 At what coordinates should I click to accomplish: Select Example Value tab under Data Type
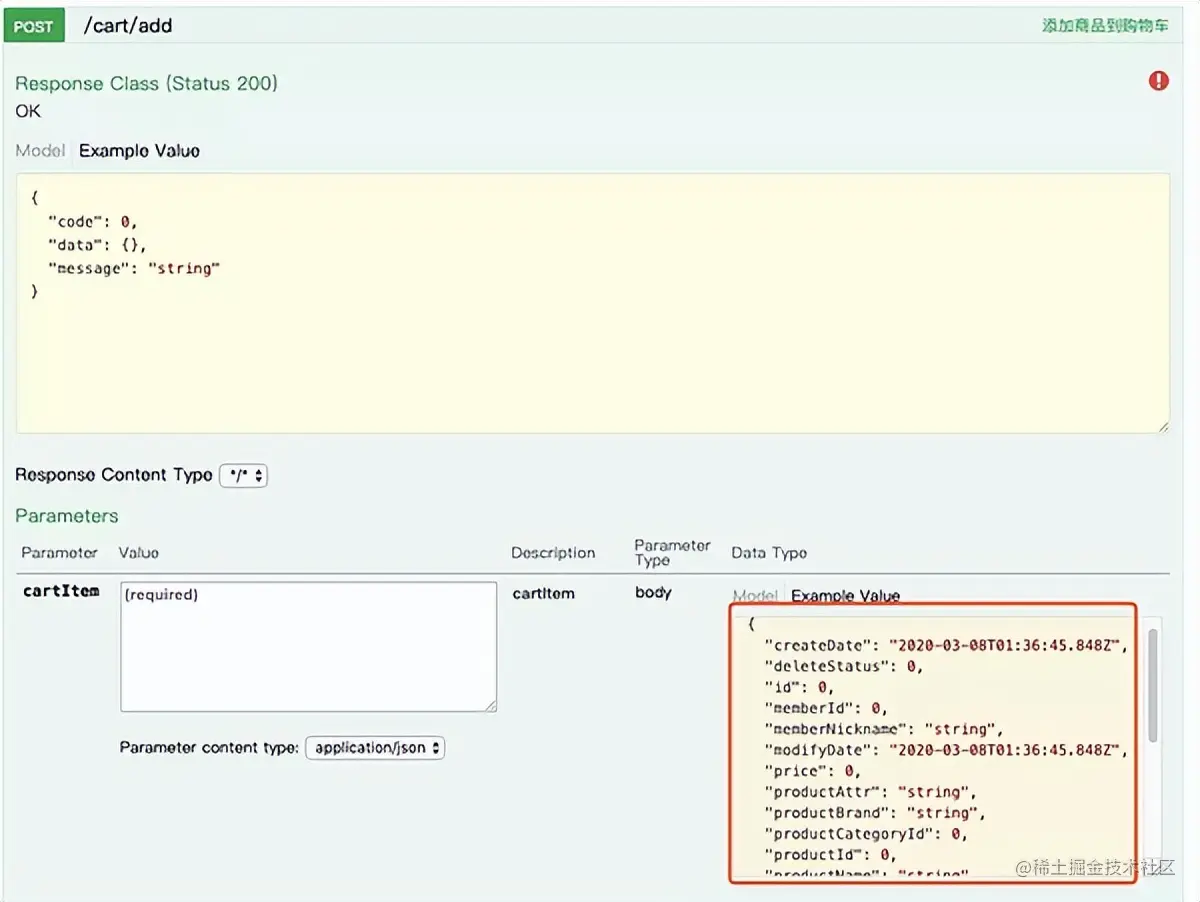[x=846, y=596]
